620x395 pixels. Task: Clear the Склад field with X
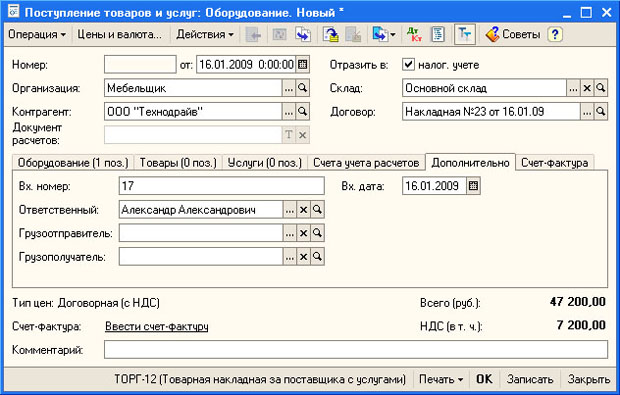(587, 88)
